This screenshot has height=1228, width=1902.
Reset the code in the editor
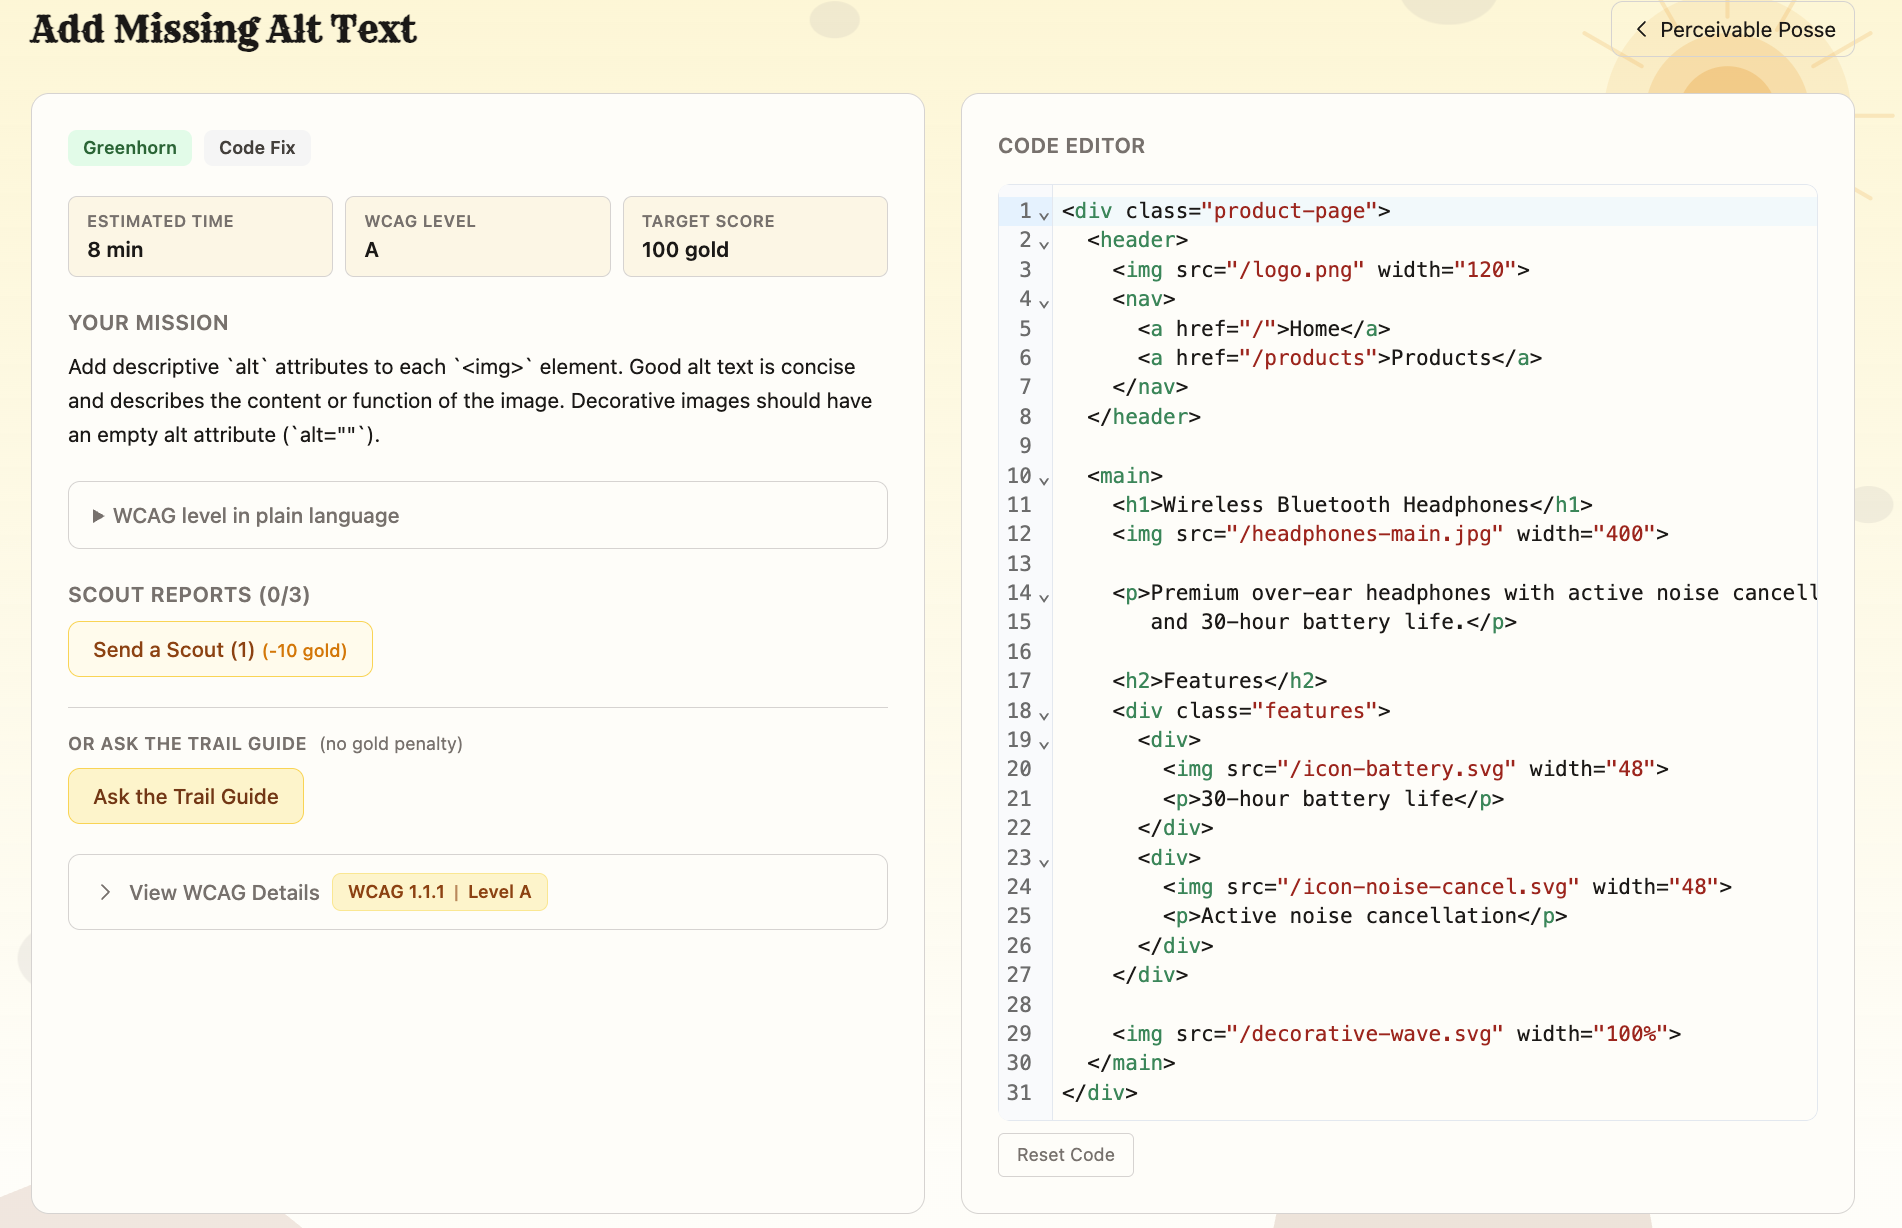1065,1155
